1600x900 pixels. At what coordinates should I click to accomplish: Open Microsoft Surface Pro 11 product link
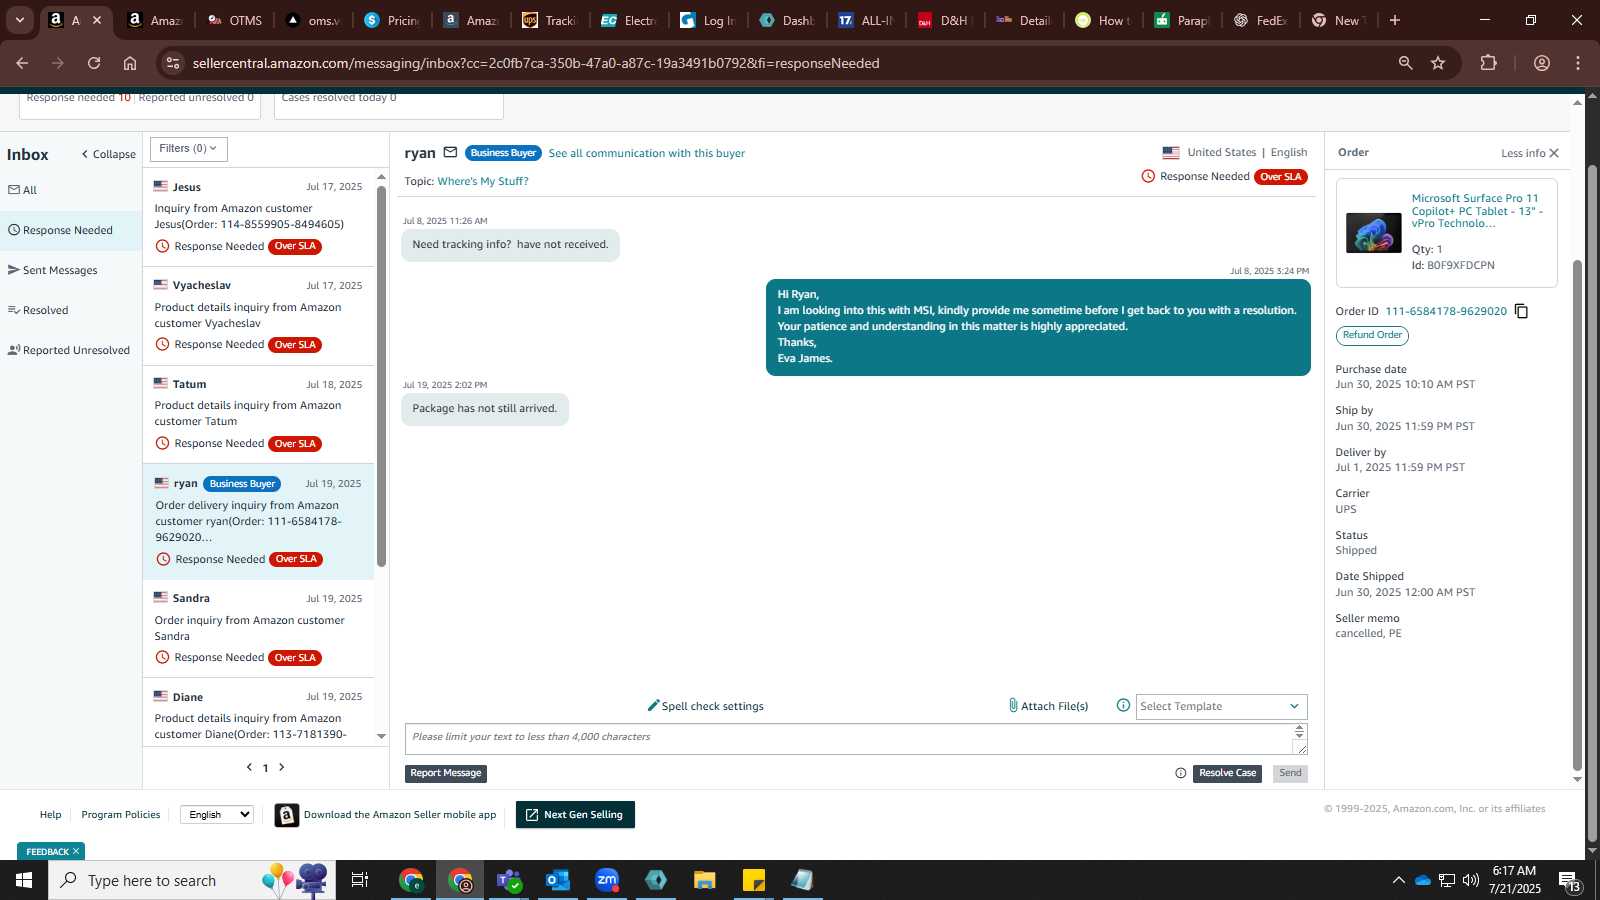pos(1477,211)
